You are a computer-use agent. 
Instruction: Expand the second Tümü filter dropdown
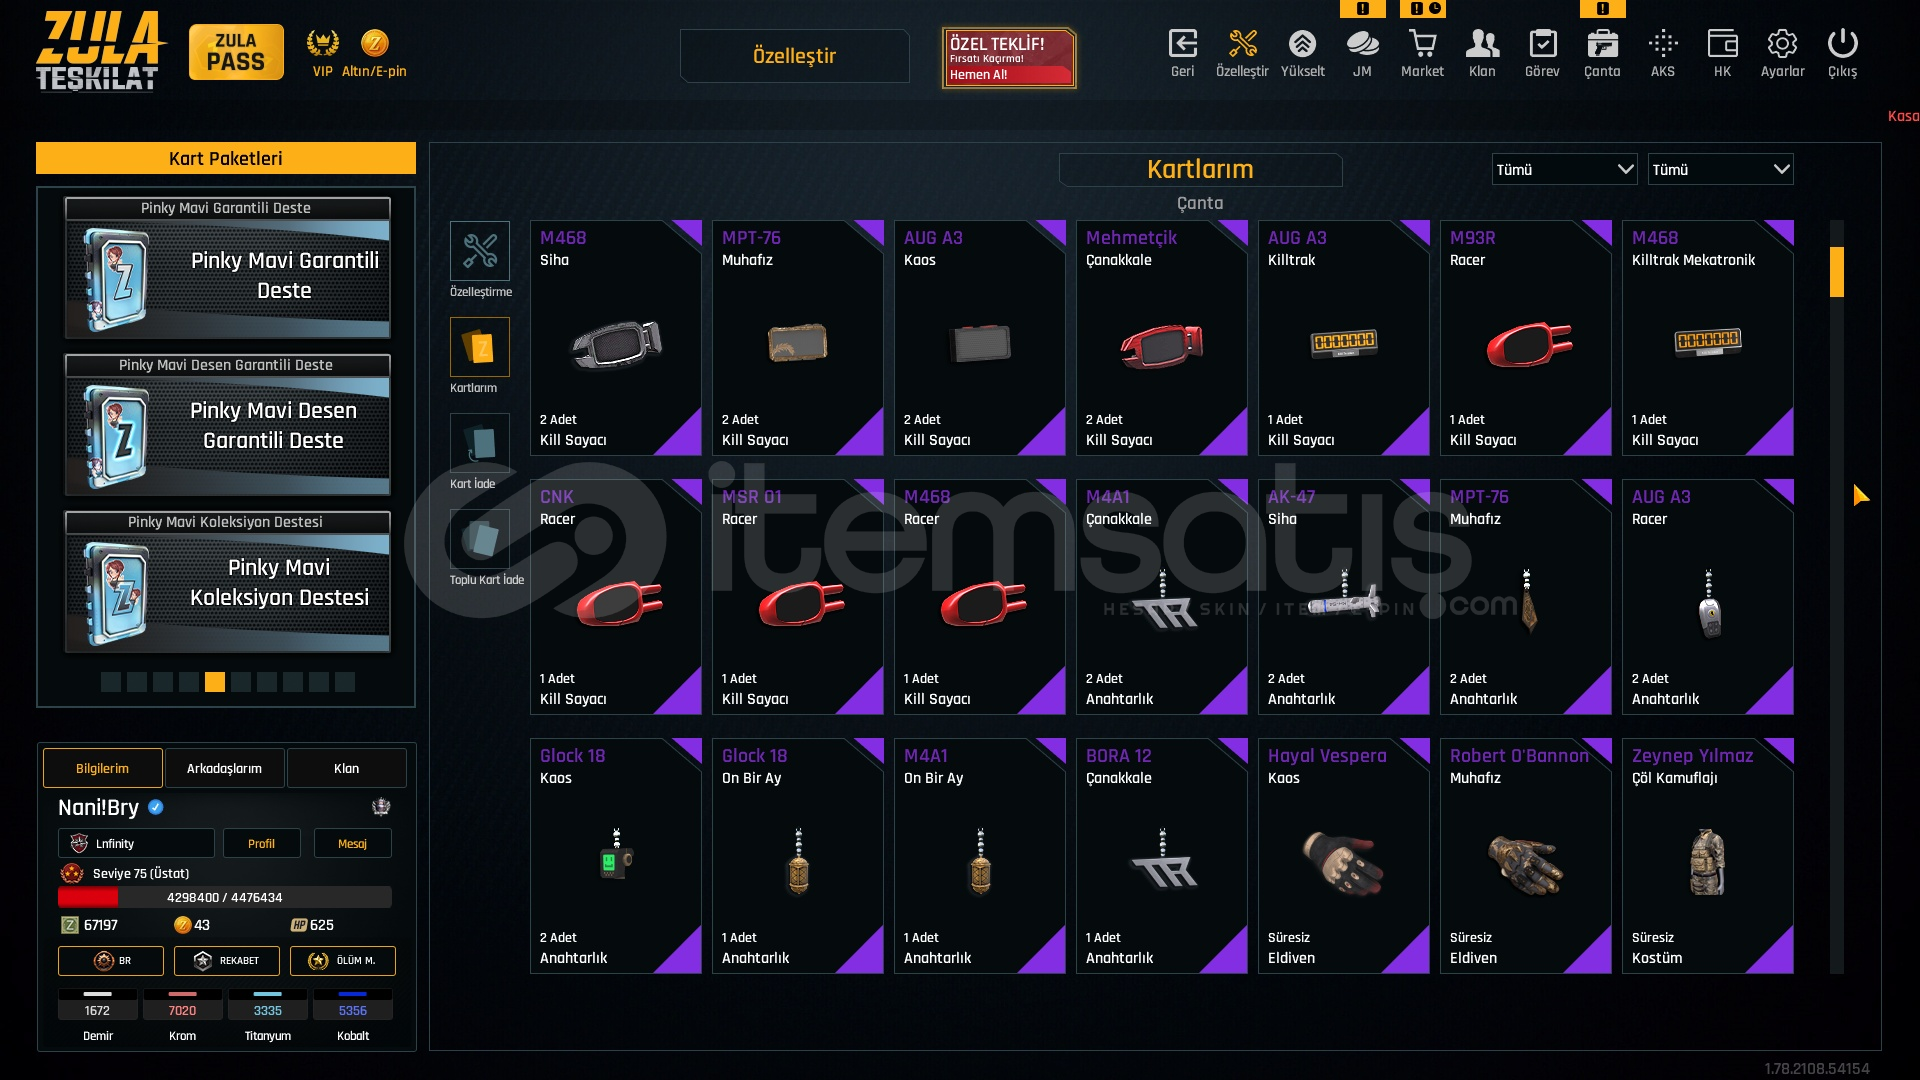(1720, 170)
